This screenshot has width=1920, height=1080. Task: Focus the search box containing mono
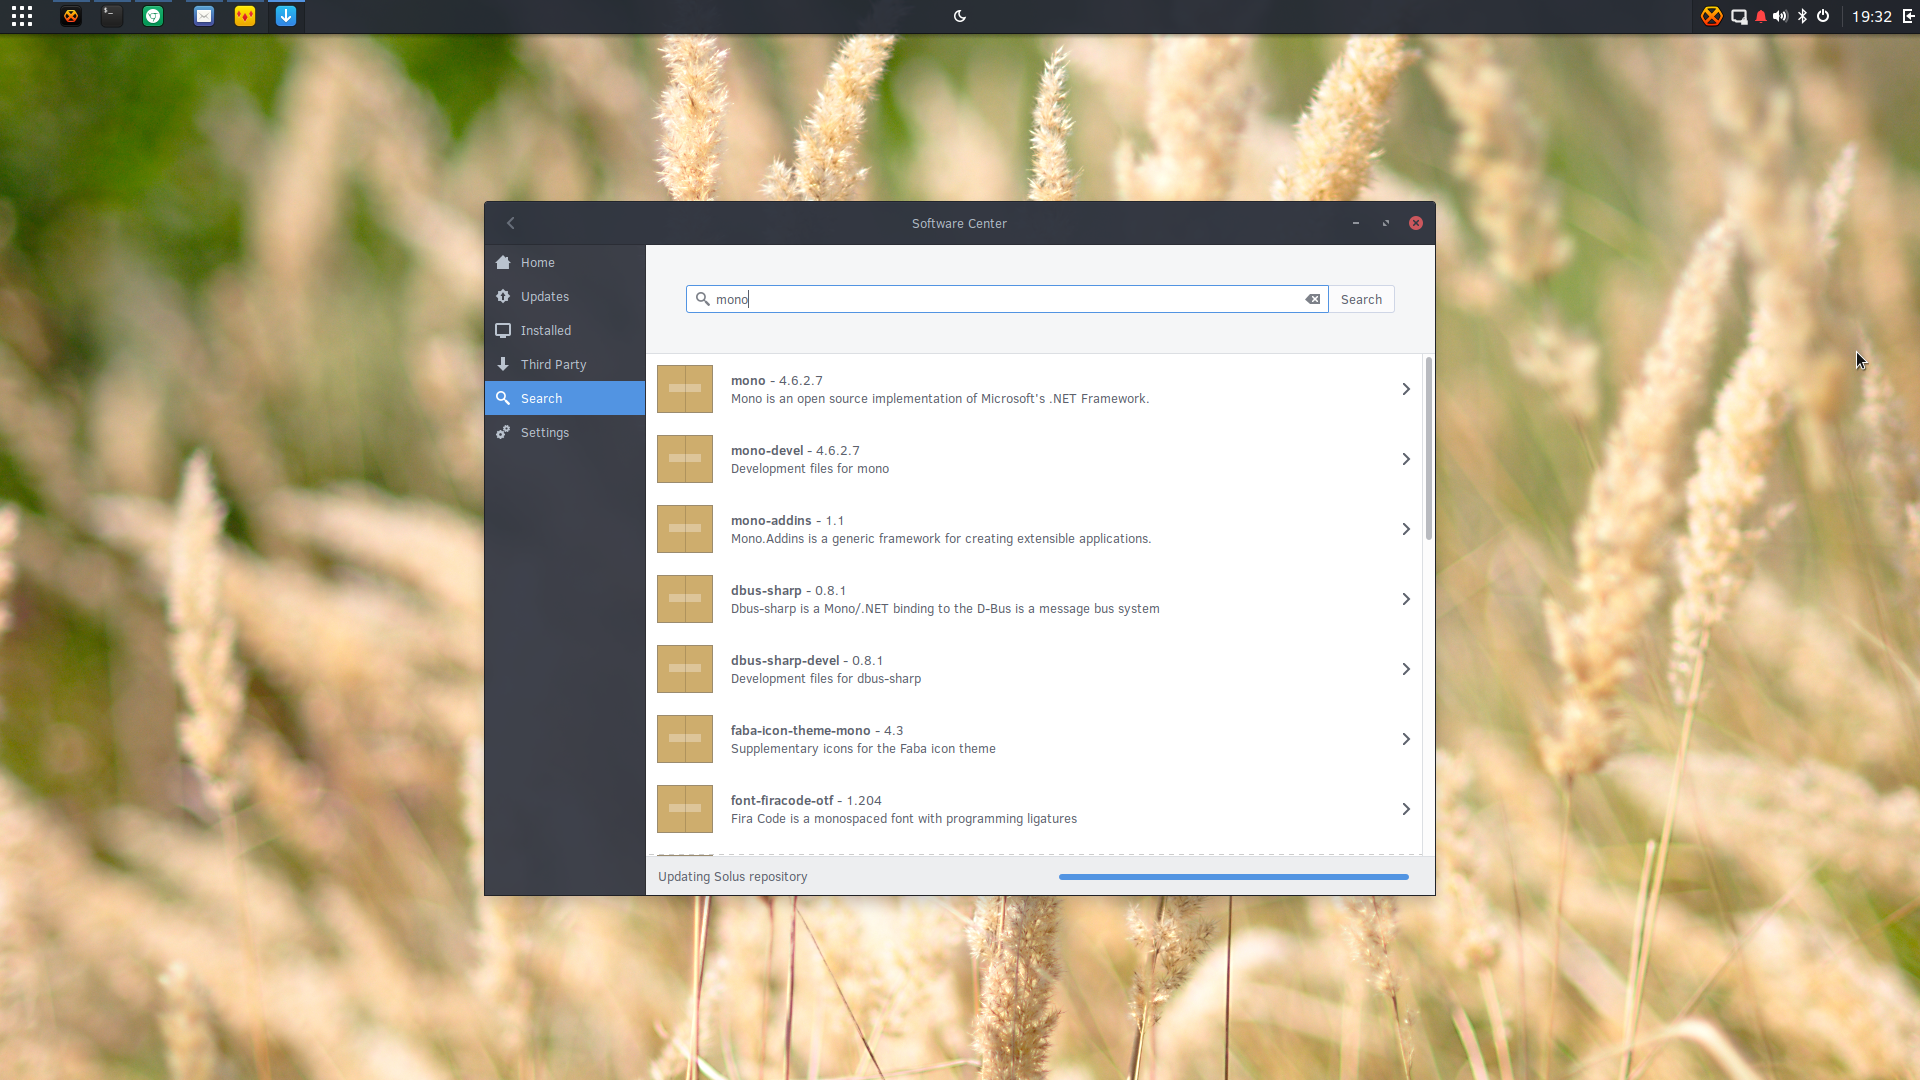[x=1007, y=299]
